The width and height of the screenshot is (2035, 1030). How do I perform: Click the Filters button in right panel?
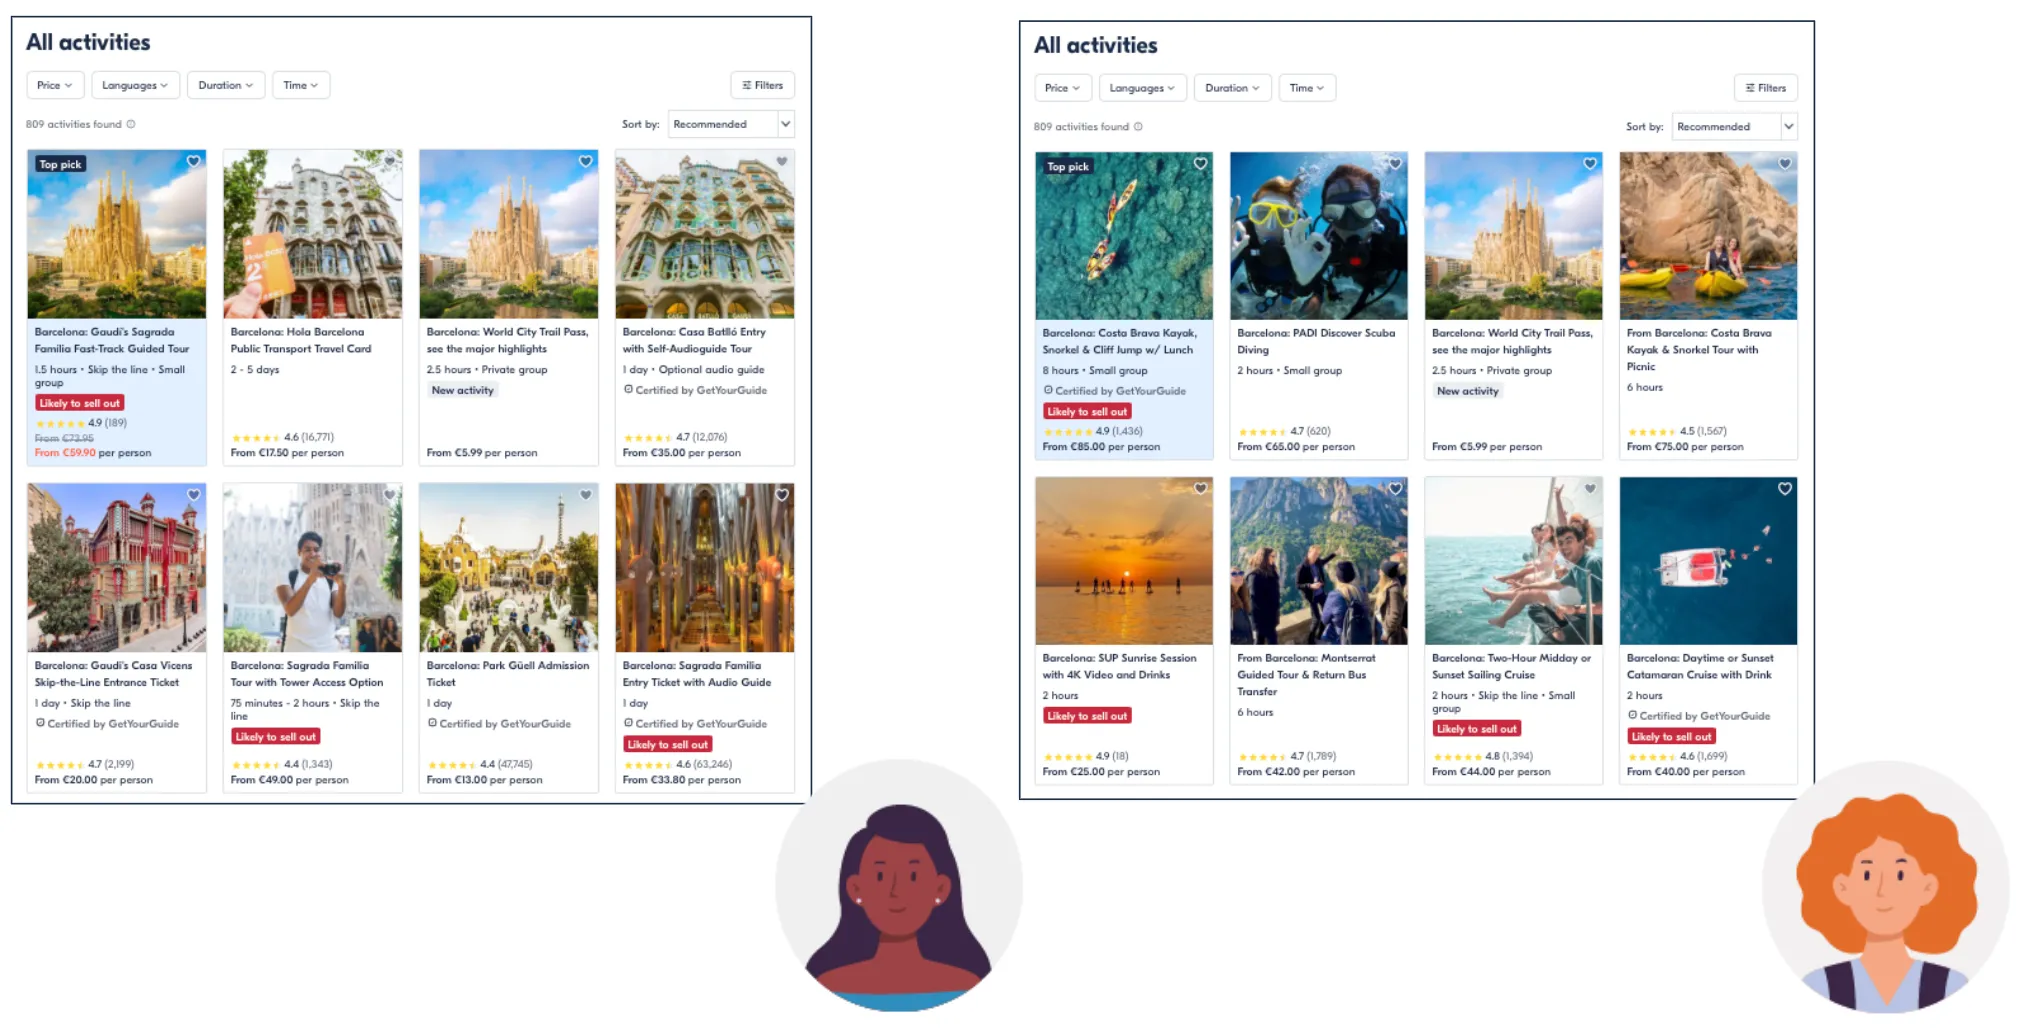click(1766, 88)
